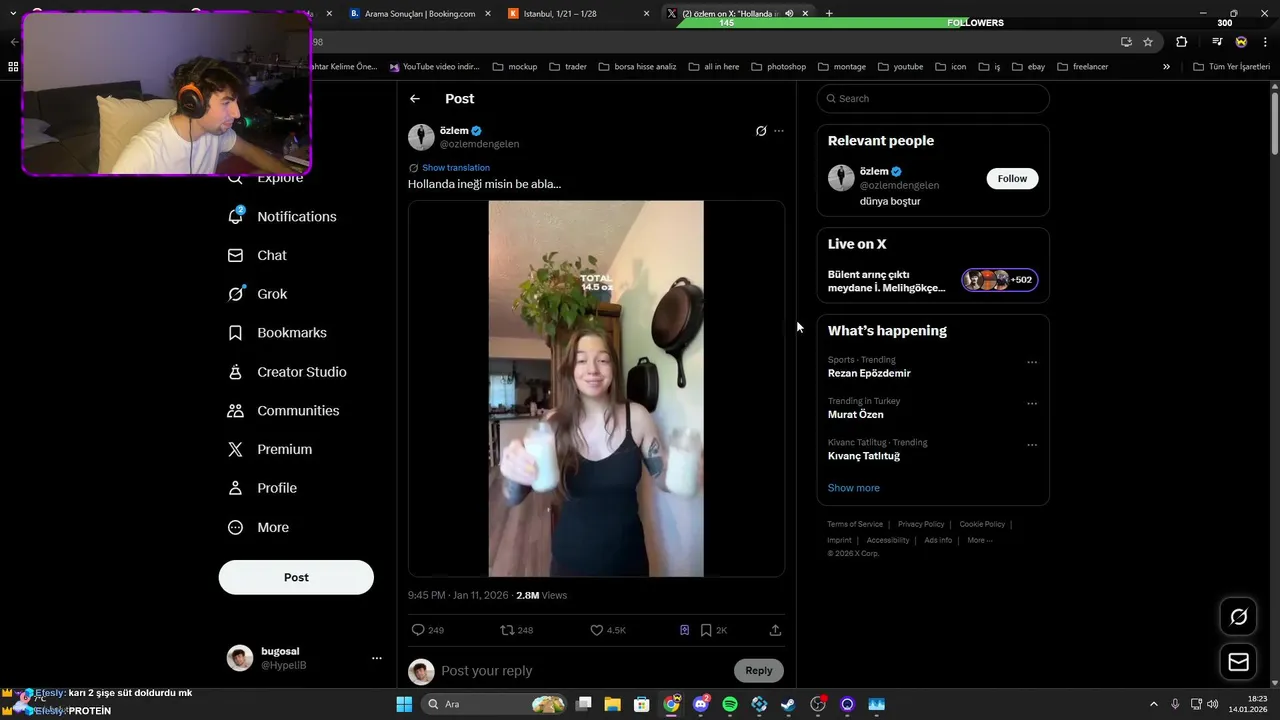Viewport: 1280px width, 720px height.
Task: Open floating Messages envelope button
Action: click(1238, 662)
